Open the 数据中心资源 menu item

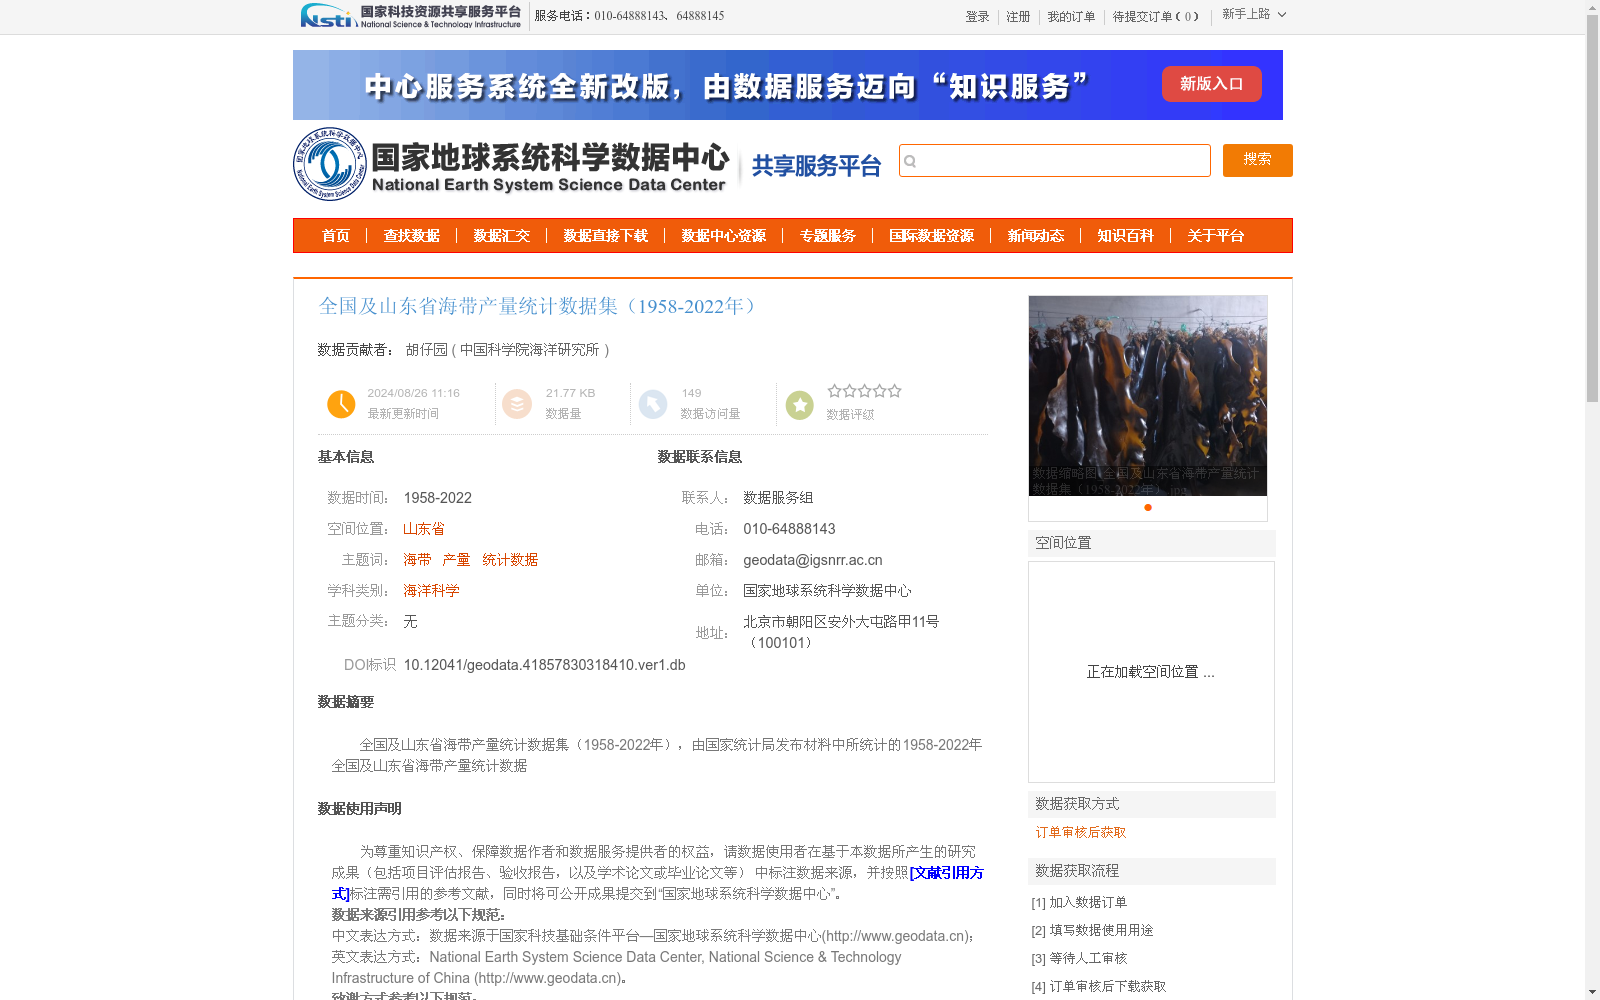724,236
